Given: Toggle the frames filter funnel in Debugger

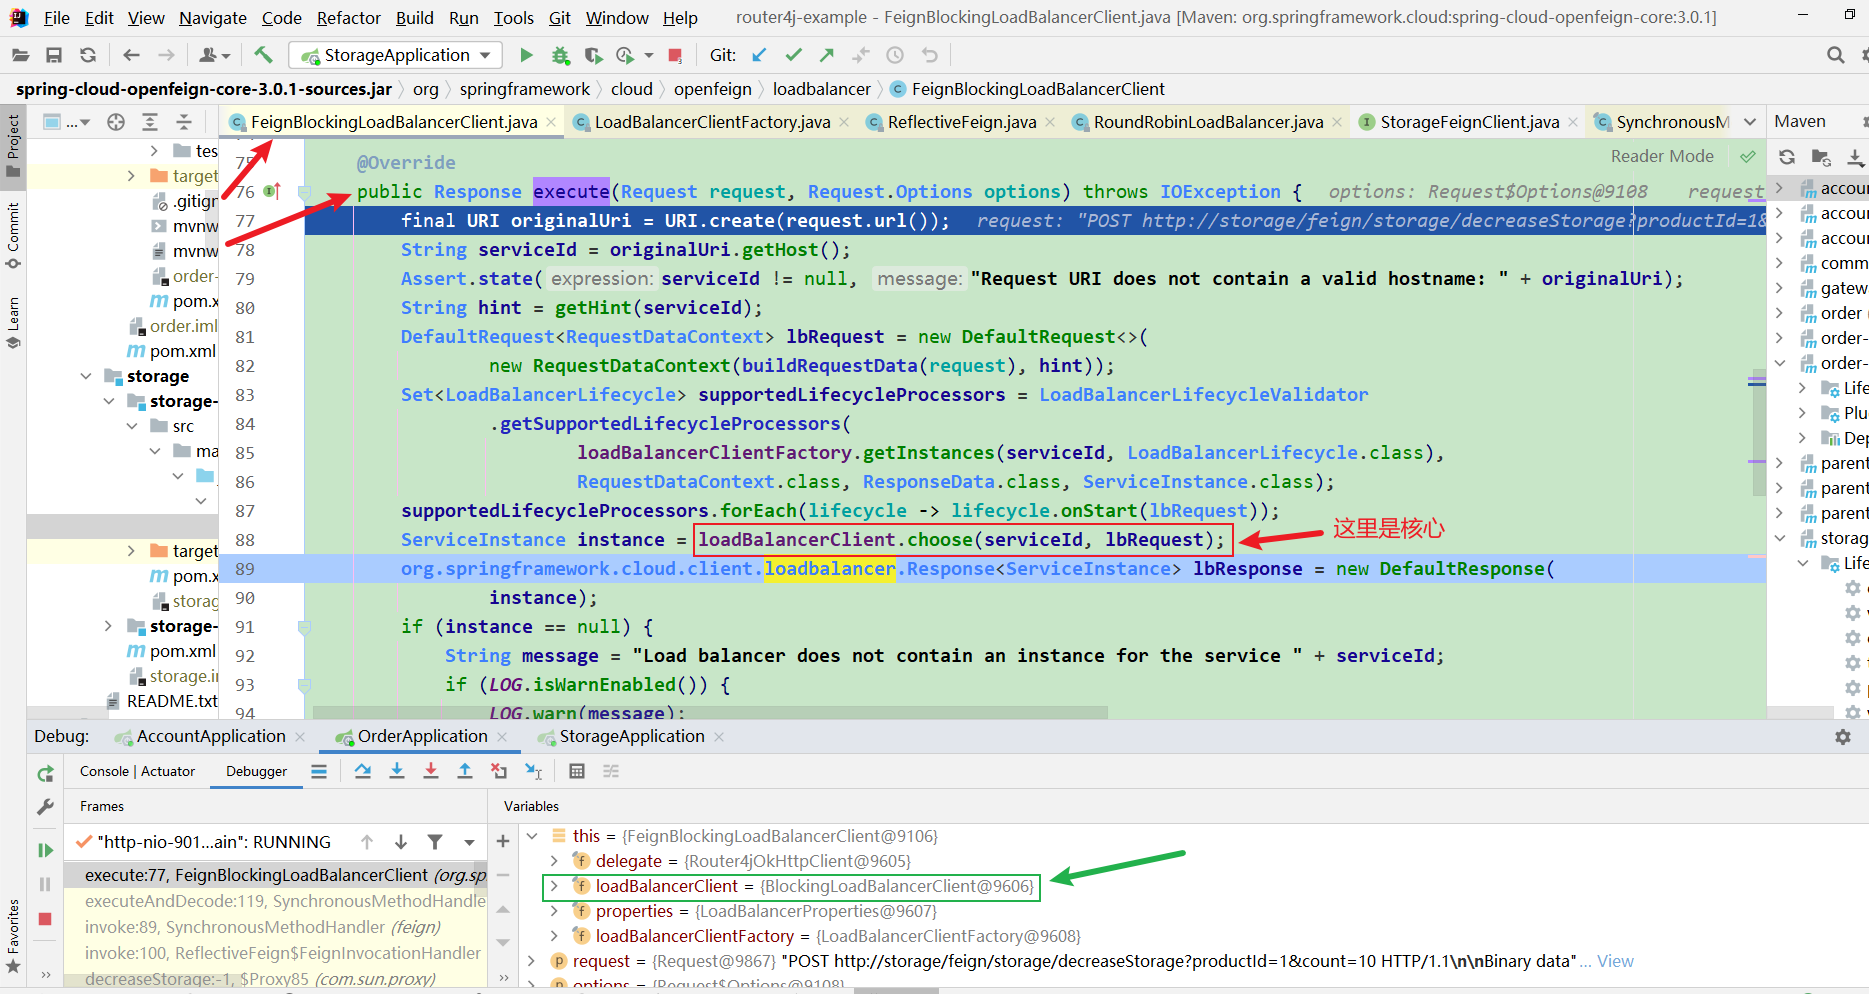Looking at the screenshot, I should point(434,842).
